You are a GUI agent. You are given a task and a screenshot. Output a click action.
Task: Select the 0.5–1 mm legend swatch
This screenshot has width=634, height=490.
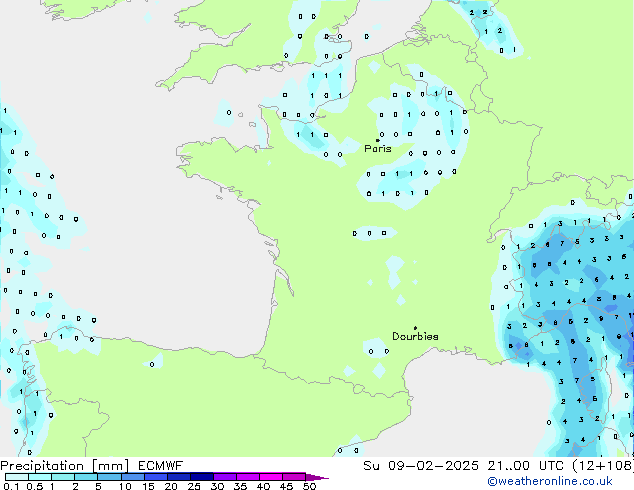40,477
